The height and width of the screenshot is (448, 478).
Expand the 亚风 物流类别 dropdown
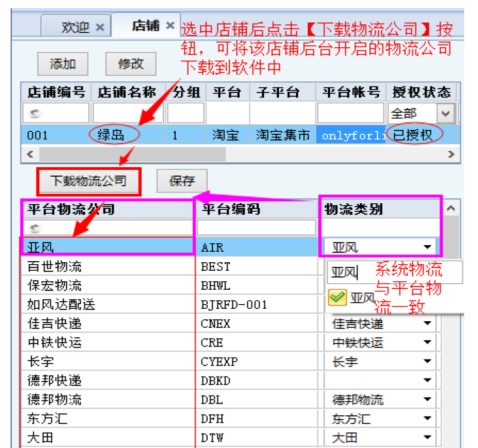[x=427, y=247]
